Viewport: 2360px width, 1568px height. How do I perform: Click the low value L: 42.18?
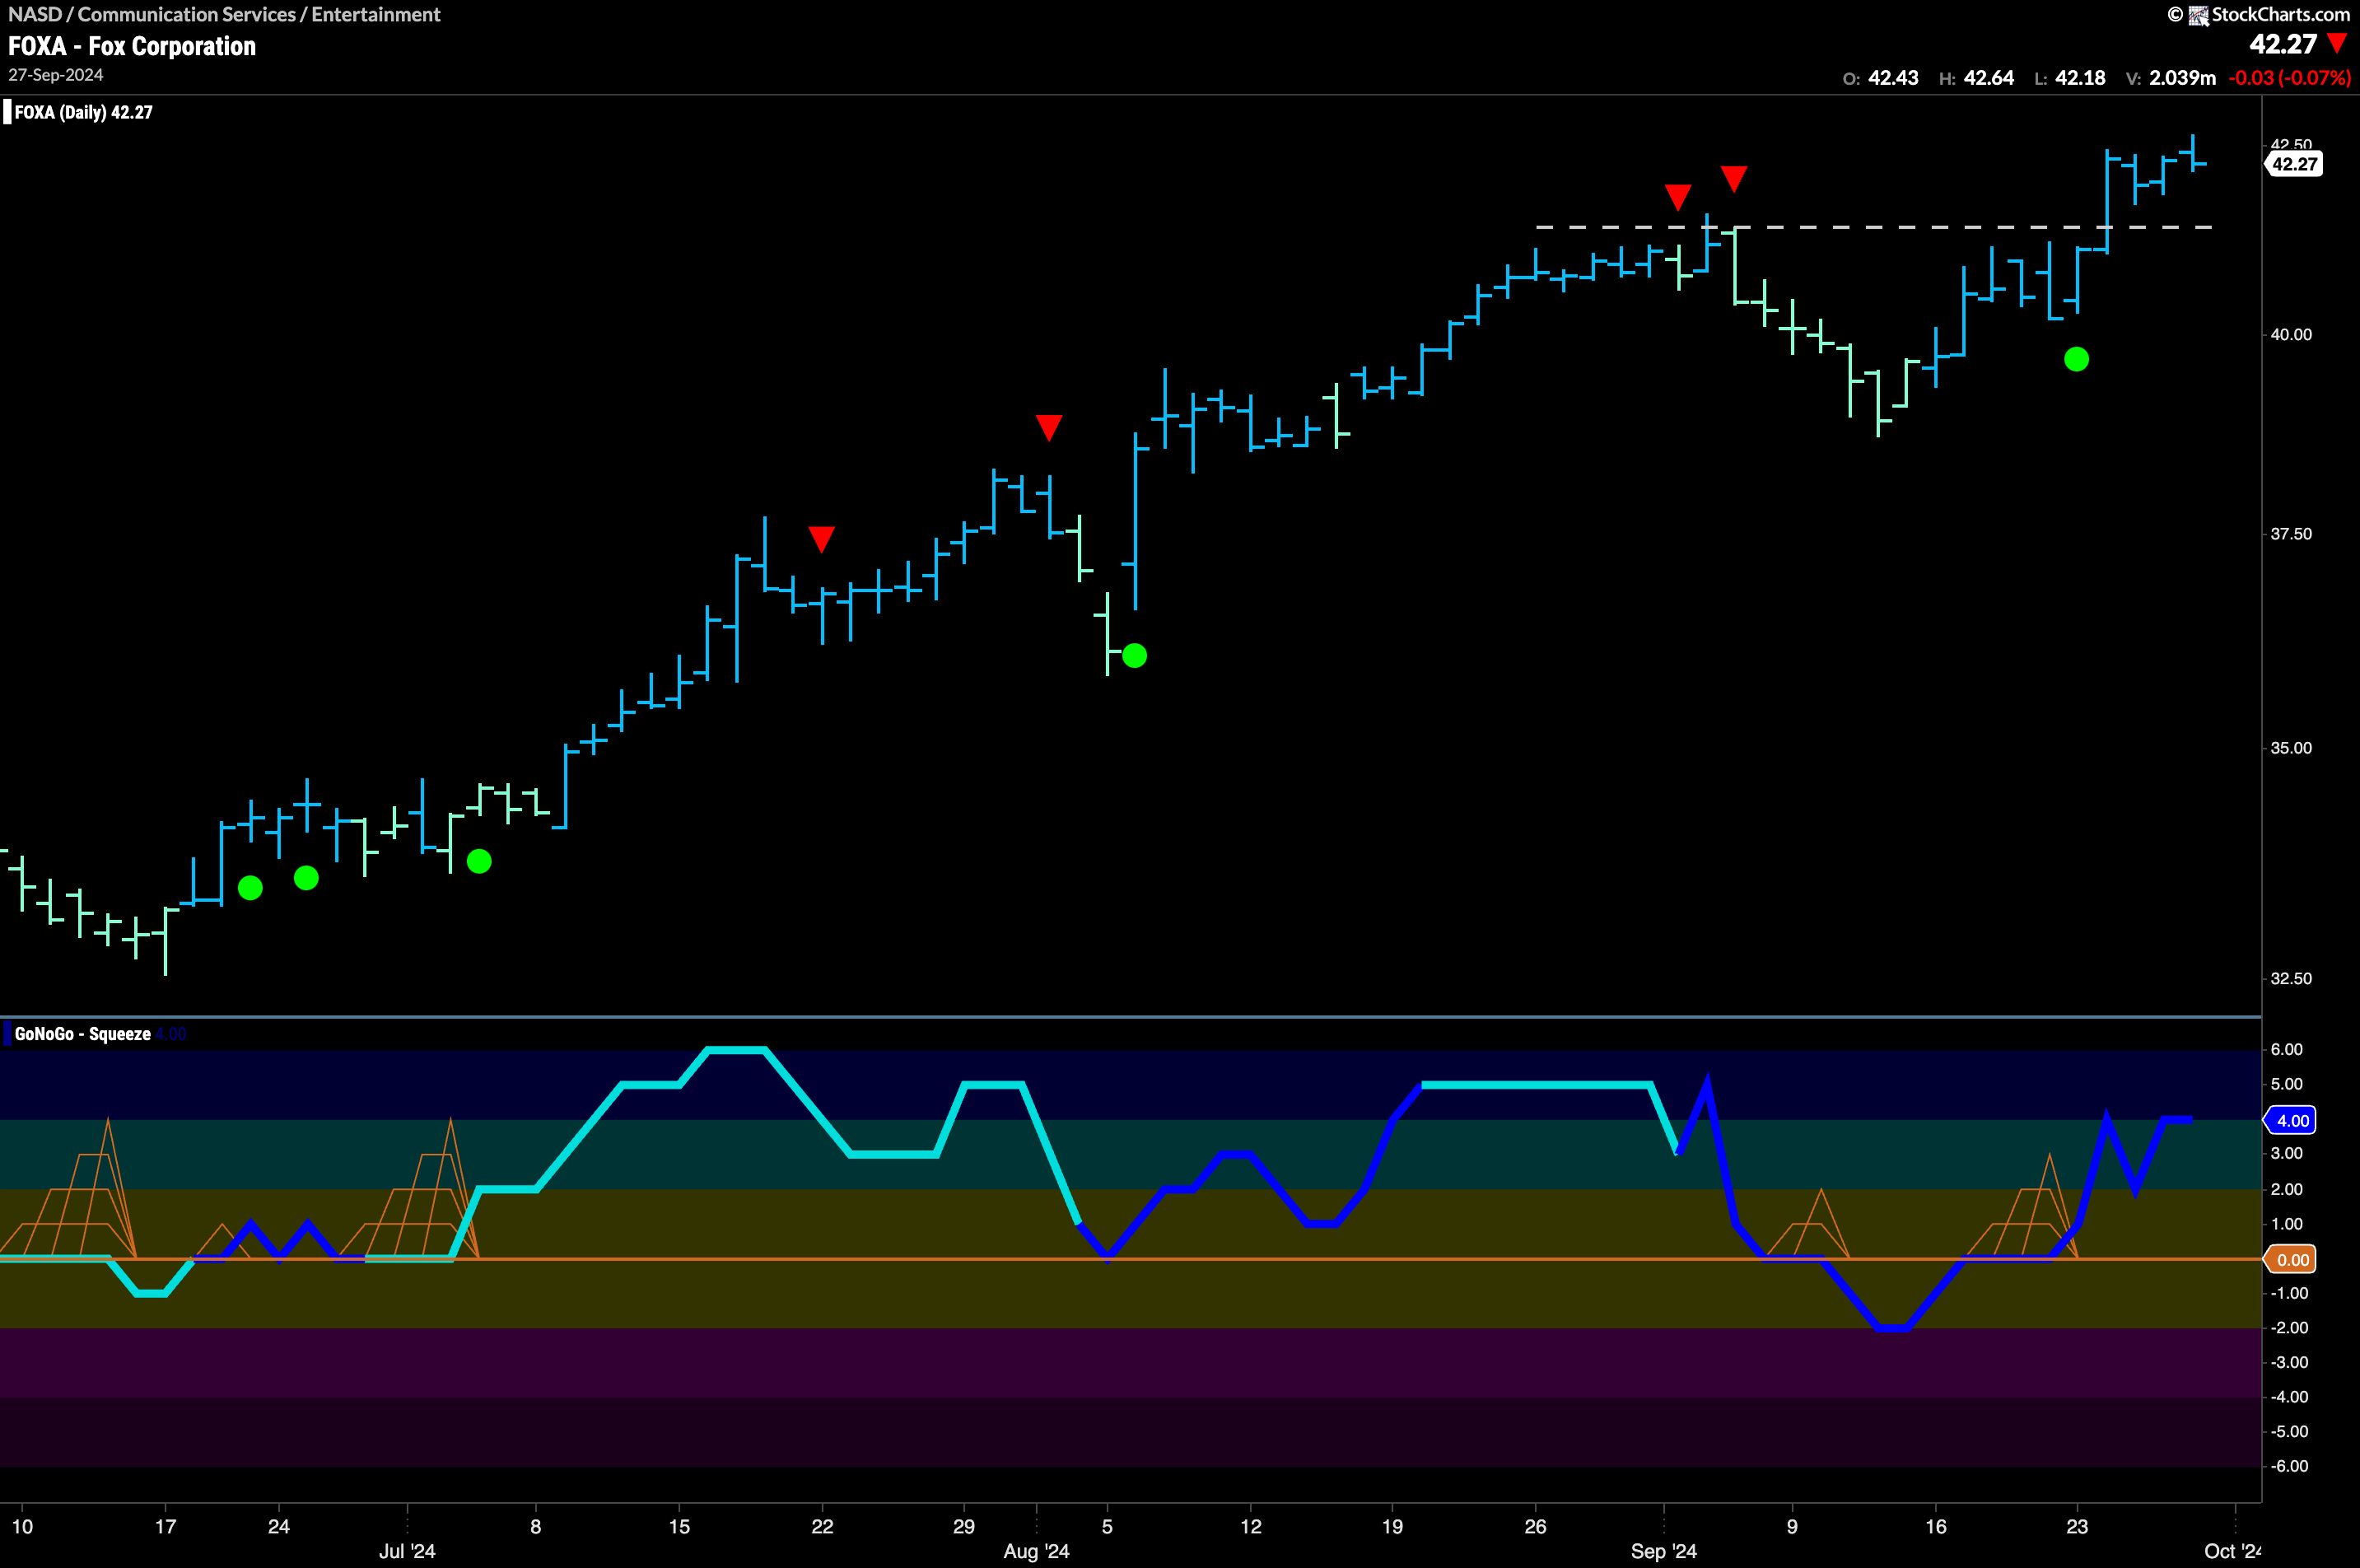point(2070,78)
